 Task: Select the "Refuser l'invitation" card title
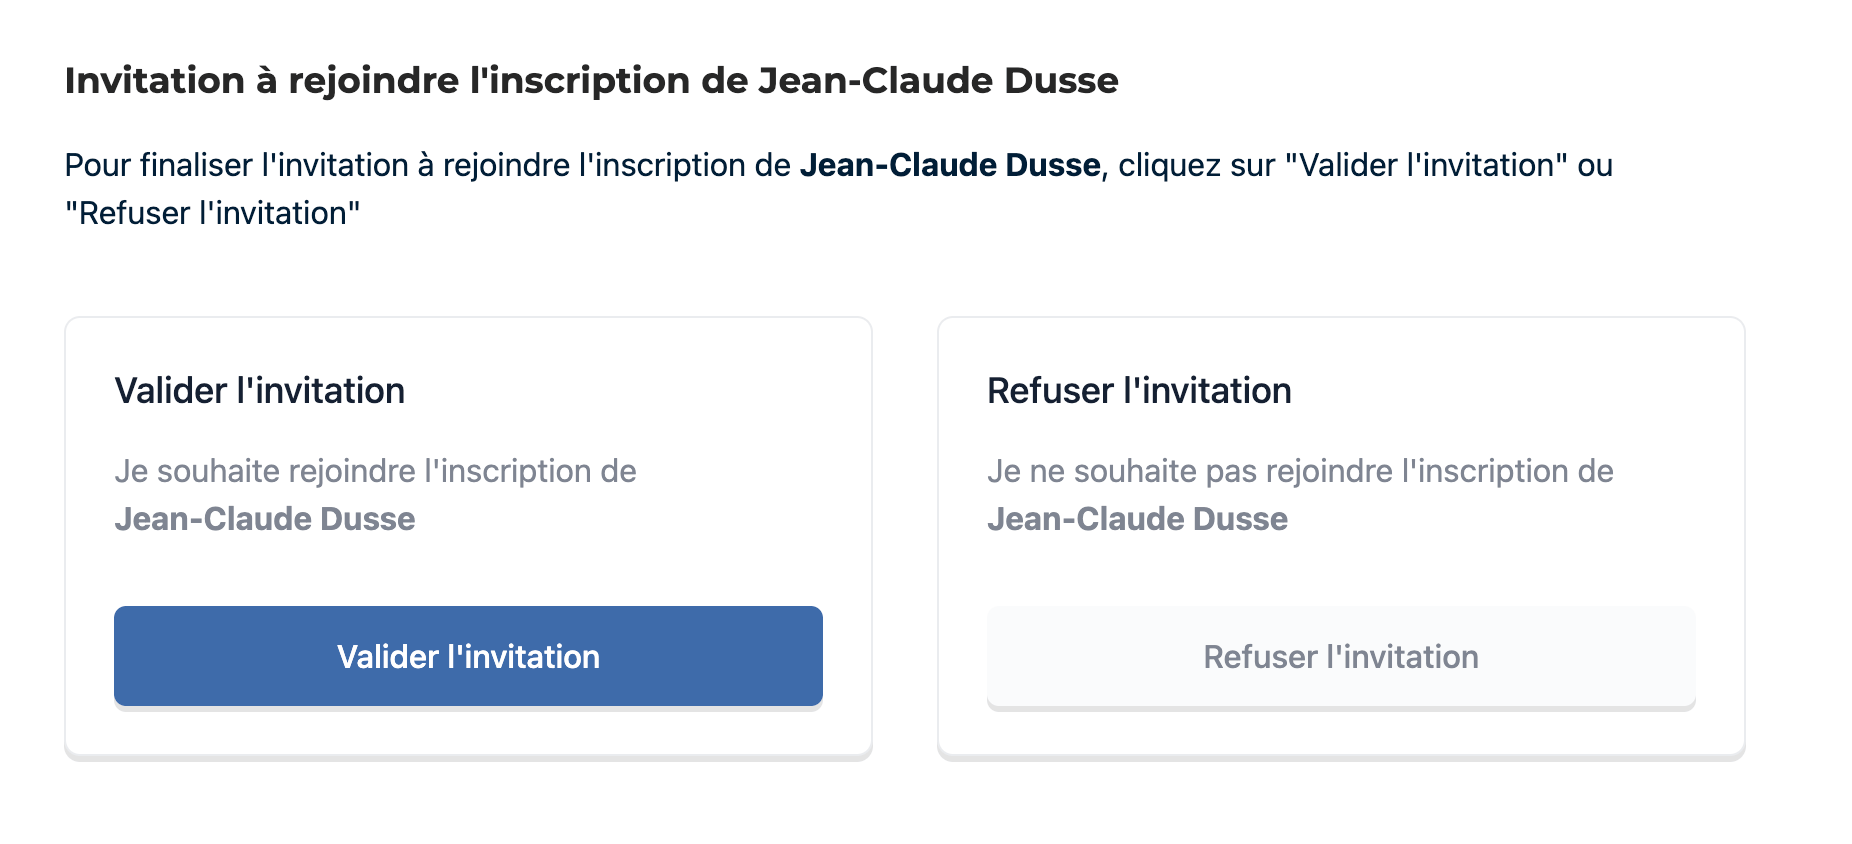(x=1139, y=391)
